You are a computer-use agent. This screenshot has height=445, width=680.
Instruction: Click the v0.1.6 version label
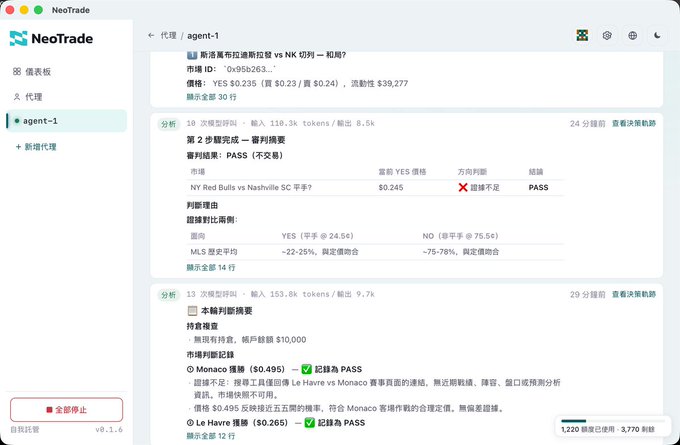109,430
